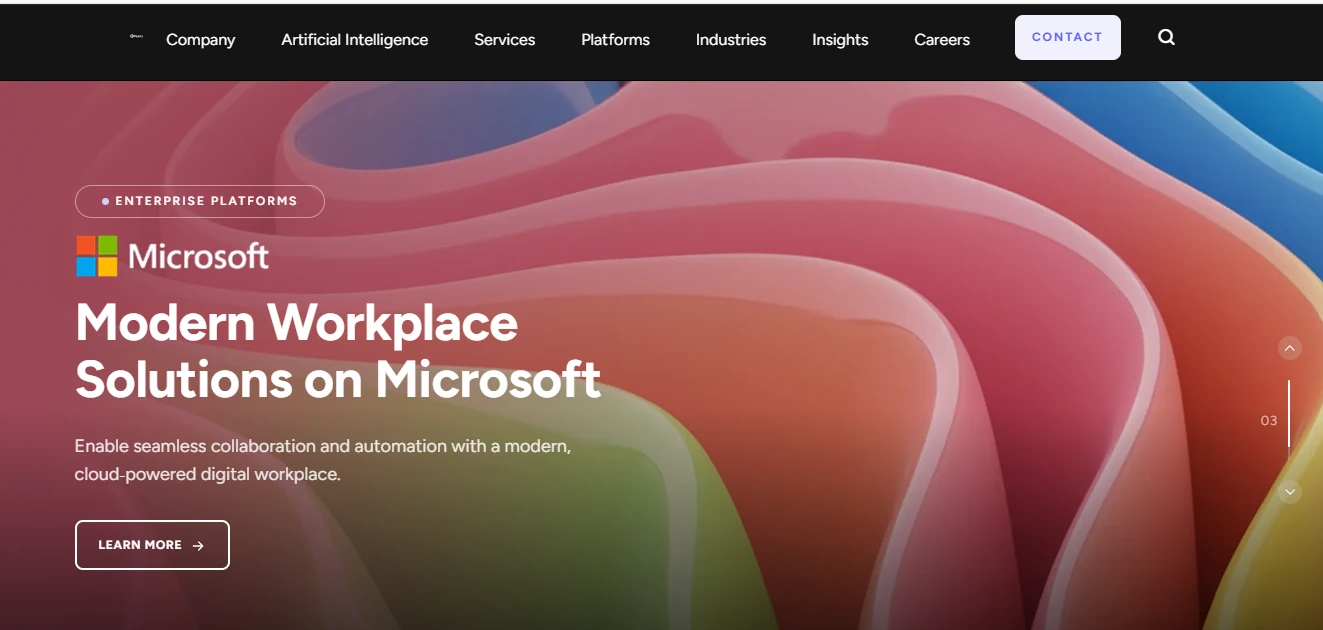Open the Artificial Intelligence menu
The image size is (1323, 630).
point(354,40)
